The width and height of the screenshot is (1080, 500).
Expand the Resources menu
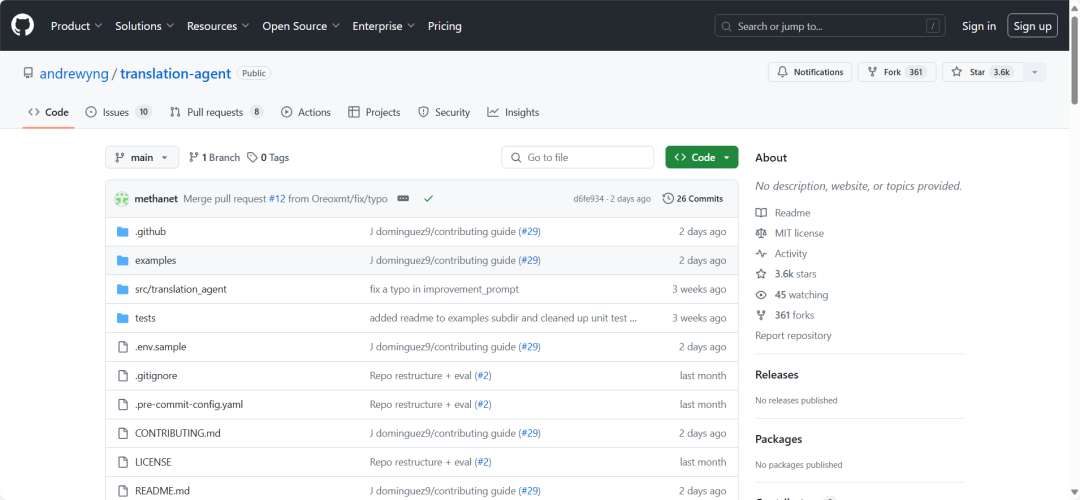click(x=218, y=26)
